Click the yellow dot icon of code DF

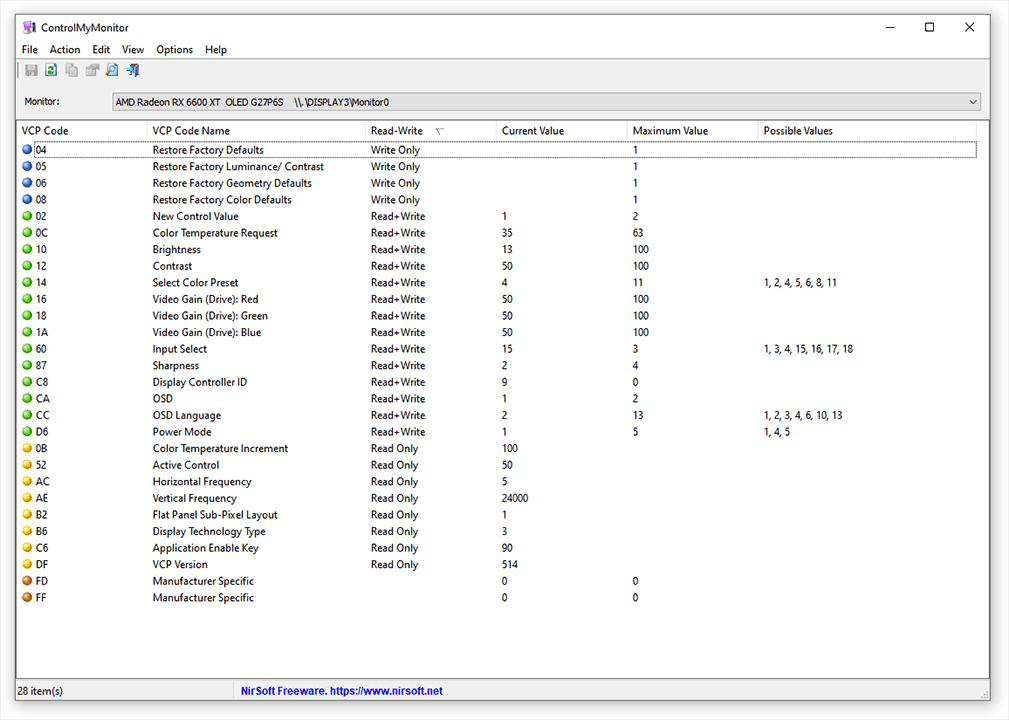(27, 564)
